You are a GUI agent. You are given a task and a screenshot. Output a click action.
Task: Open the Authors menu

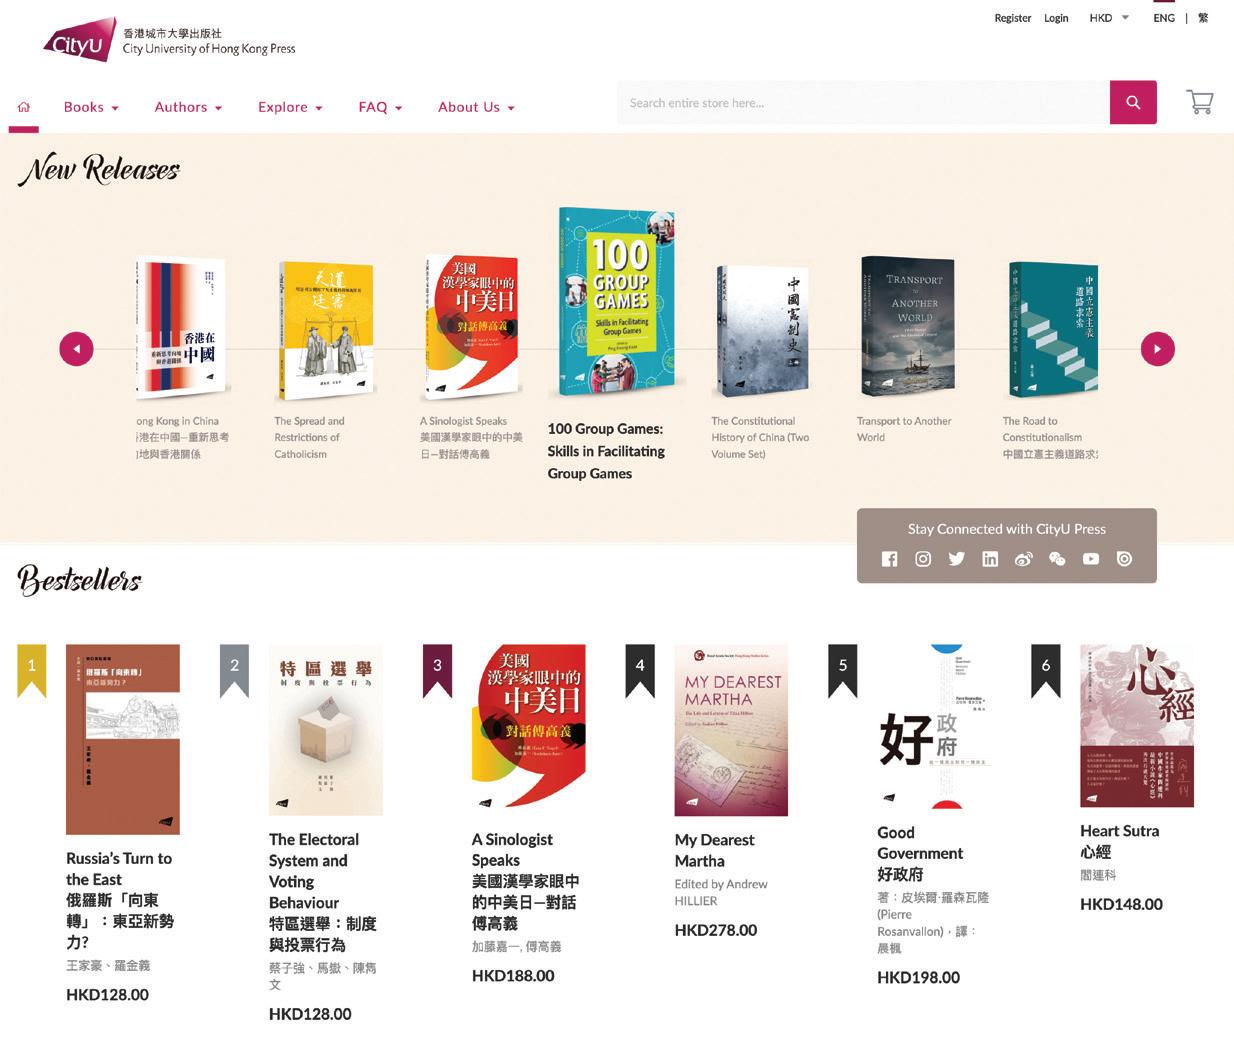coord(188,107)
